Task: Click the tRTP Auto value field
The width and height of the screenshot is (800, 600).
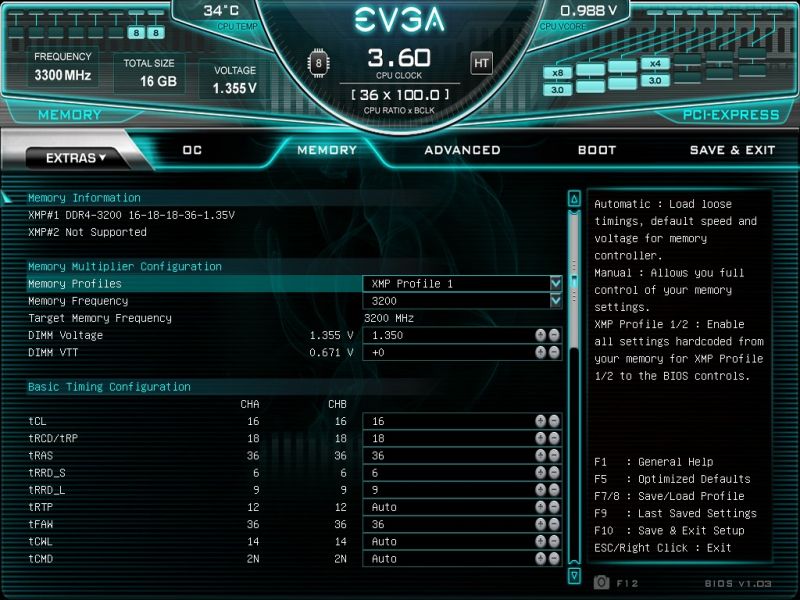Action: pos(462,507)
